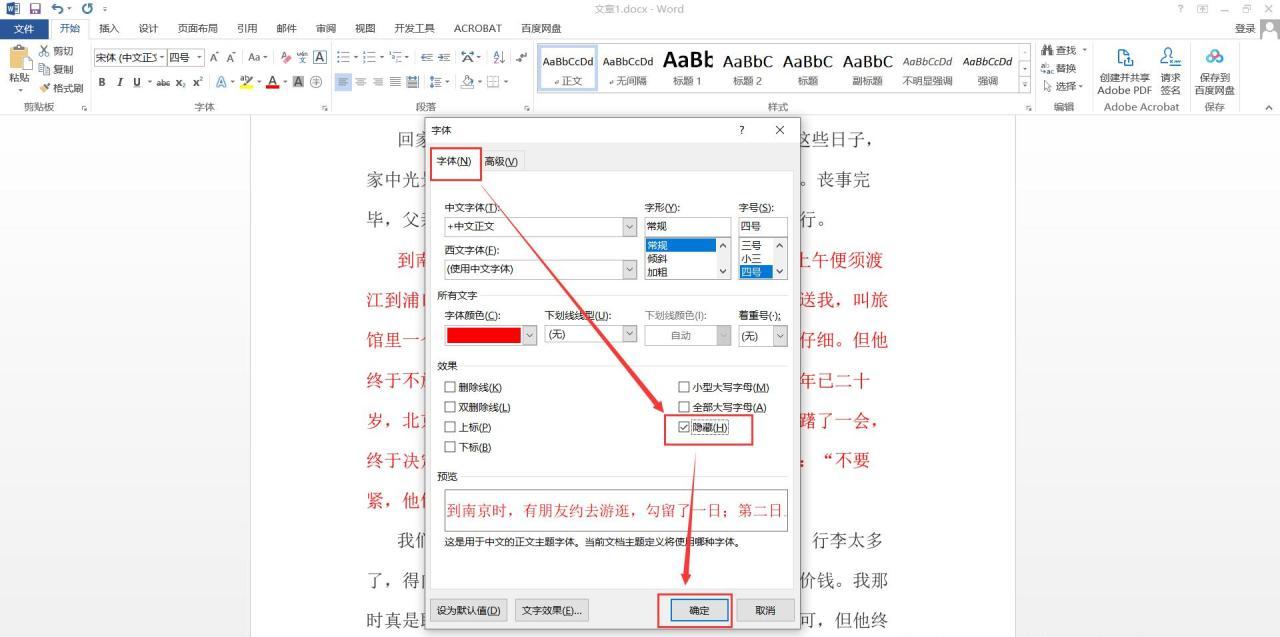
Task: Switch to the Font (字体) dialog tab
Action: (x=454, y=161)
